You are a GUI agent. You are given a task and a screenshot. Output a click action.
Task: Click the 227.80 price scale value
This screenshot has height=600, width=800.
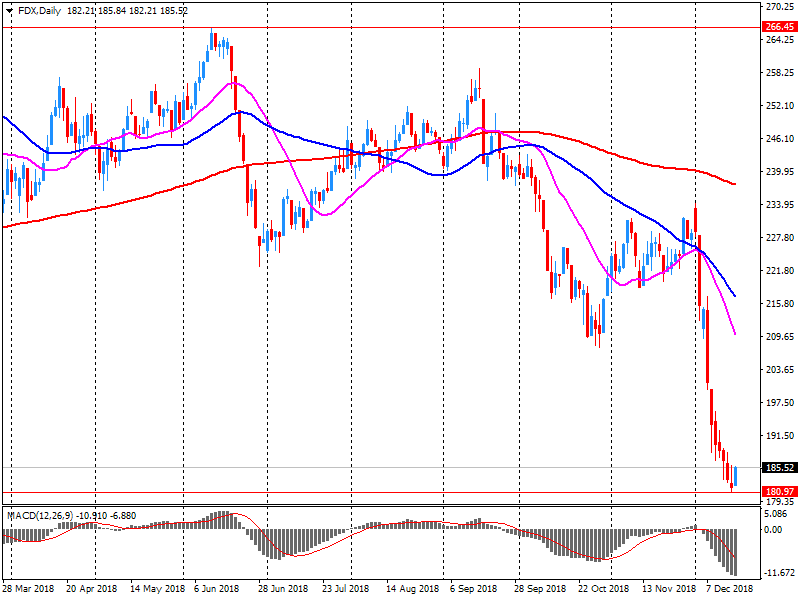point(781,238)
